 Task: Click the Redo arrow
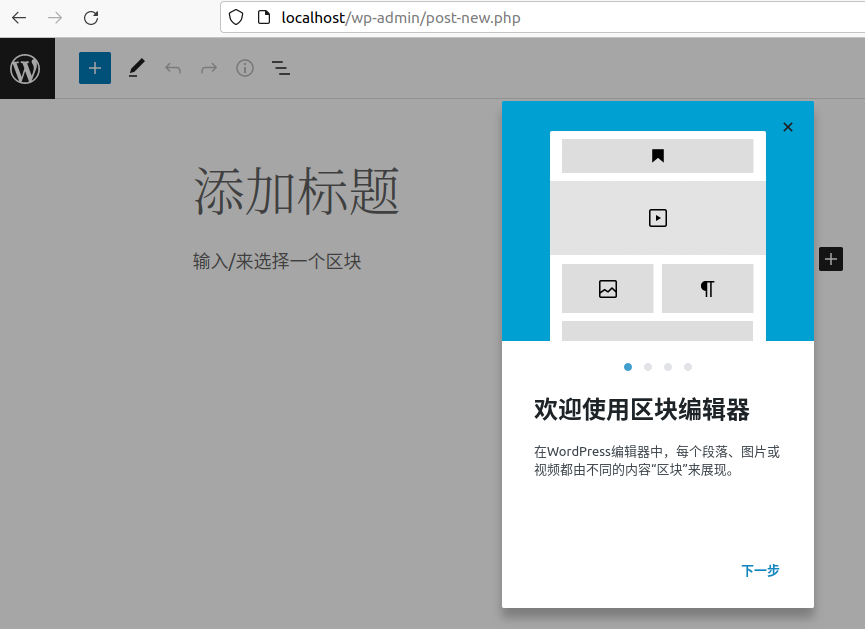[209, 68]
